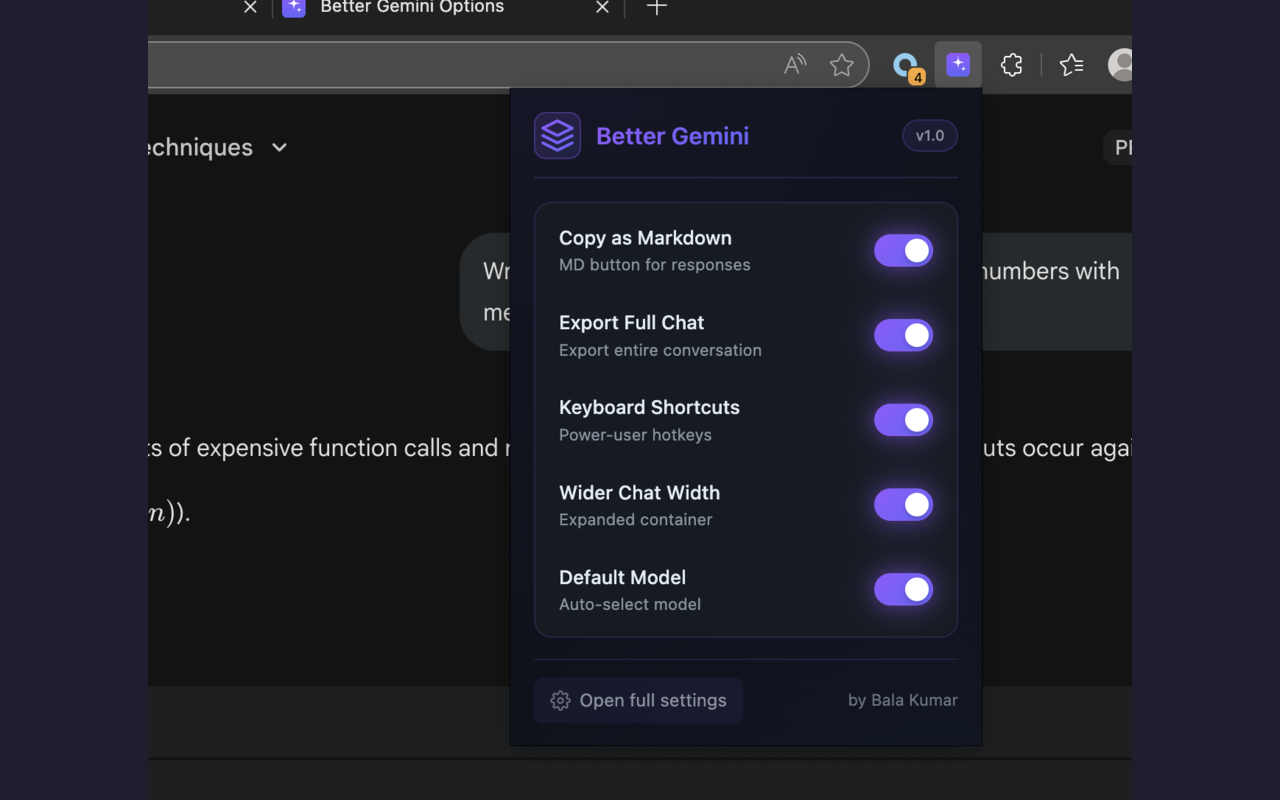Disable the Export Full Chat switch
The width and height of the screenshot is (1280, 800).
pyautogui.click(x=903, y=336)
